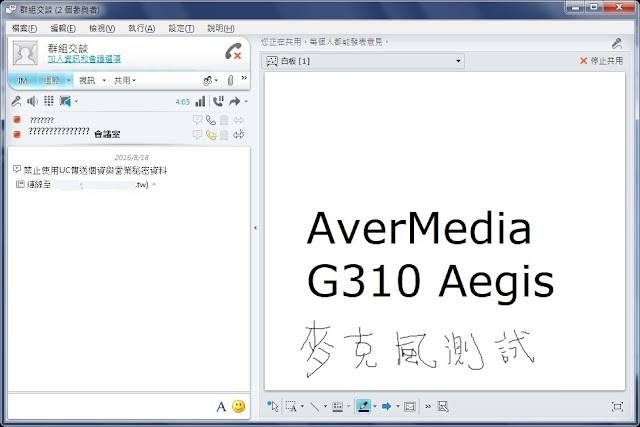Click the message 禁止使用UC傳送個資與營業秘密資料
The image size is (640, 427).
[x=95, y=170]
